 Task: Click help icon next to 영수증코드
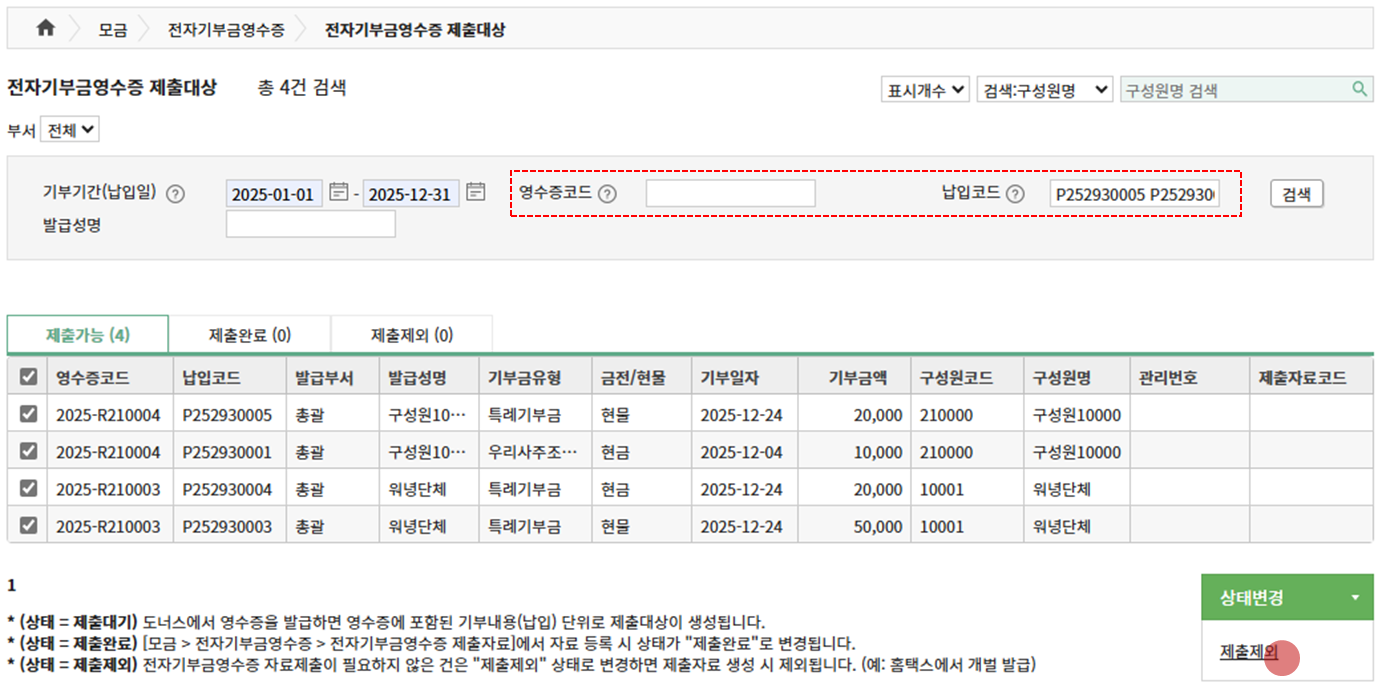tap(606, 194)
